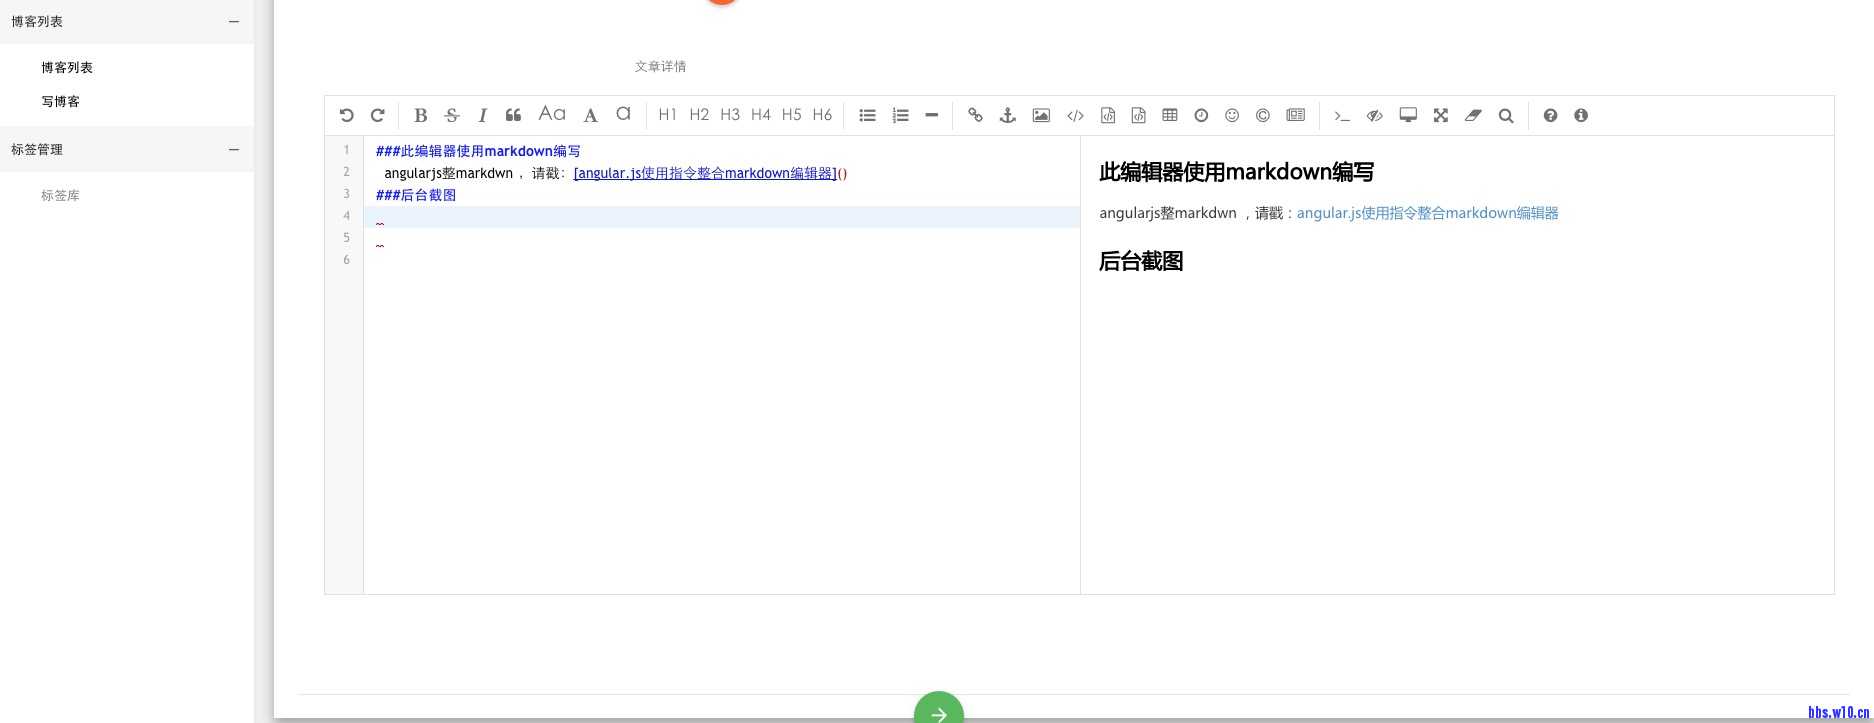1874x723 pixels.
Task: Collapse the 博客列表 sidebar section
Action: 234,21
